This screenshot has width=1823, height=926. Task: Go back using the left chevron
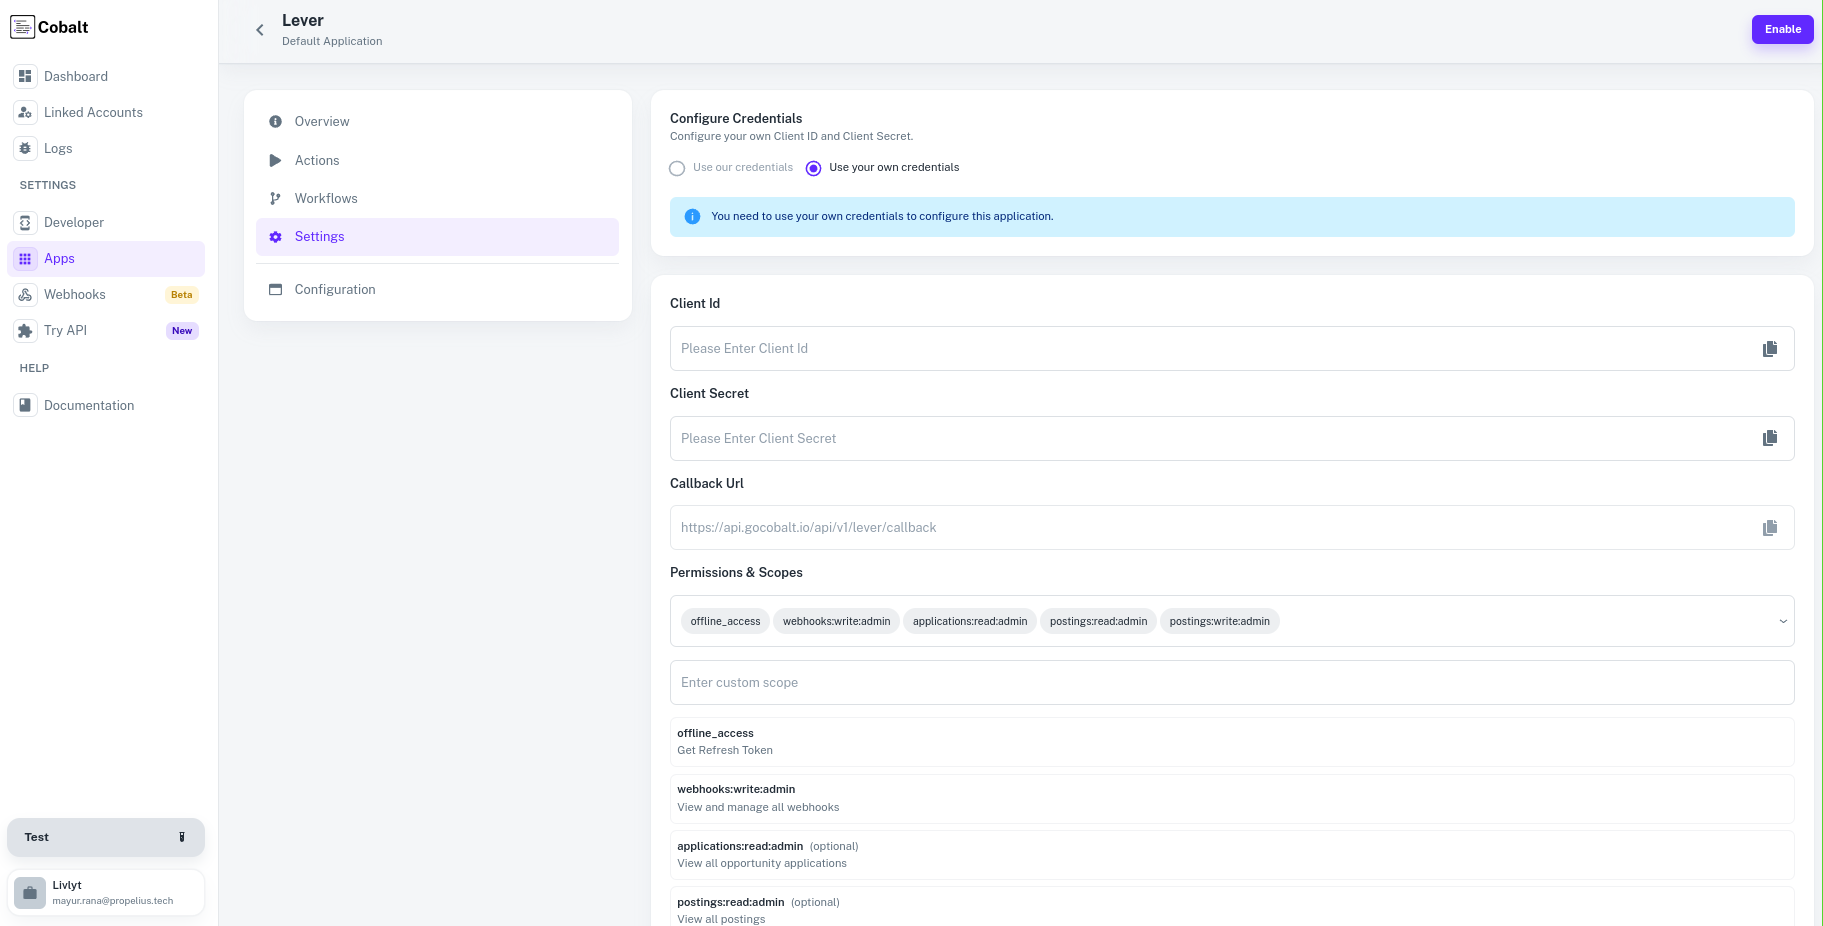pos(260,30)
